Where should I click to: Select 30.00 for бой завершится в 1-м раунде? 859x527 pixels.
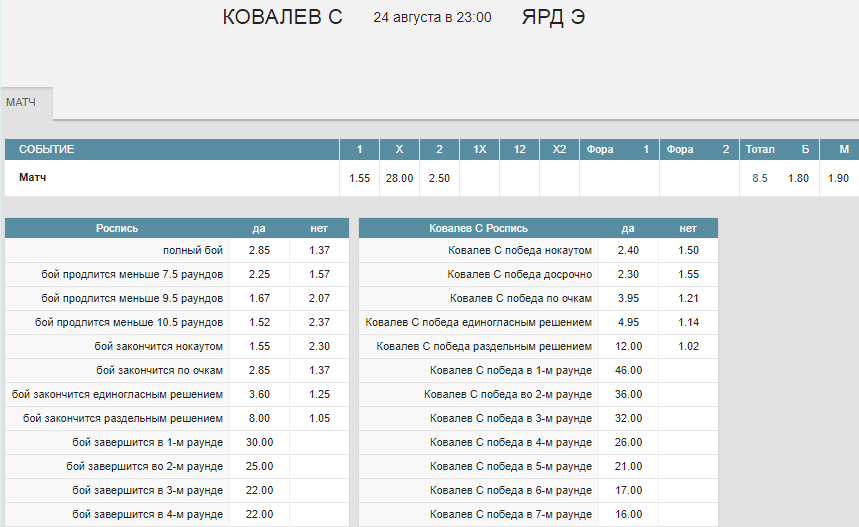(x=259, y=443)
